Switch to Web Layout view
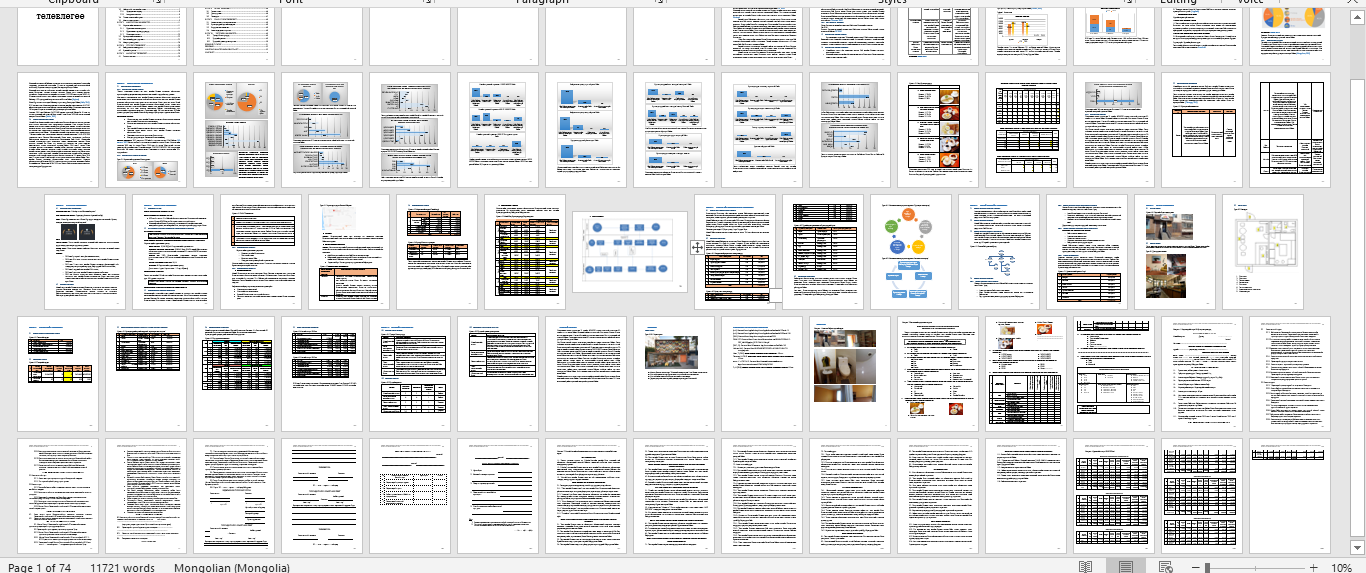The height and width of the screenshot is (573, 1366). [x=1165, y=567]
